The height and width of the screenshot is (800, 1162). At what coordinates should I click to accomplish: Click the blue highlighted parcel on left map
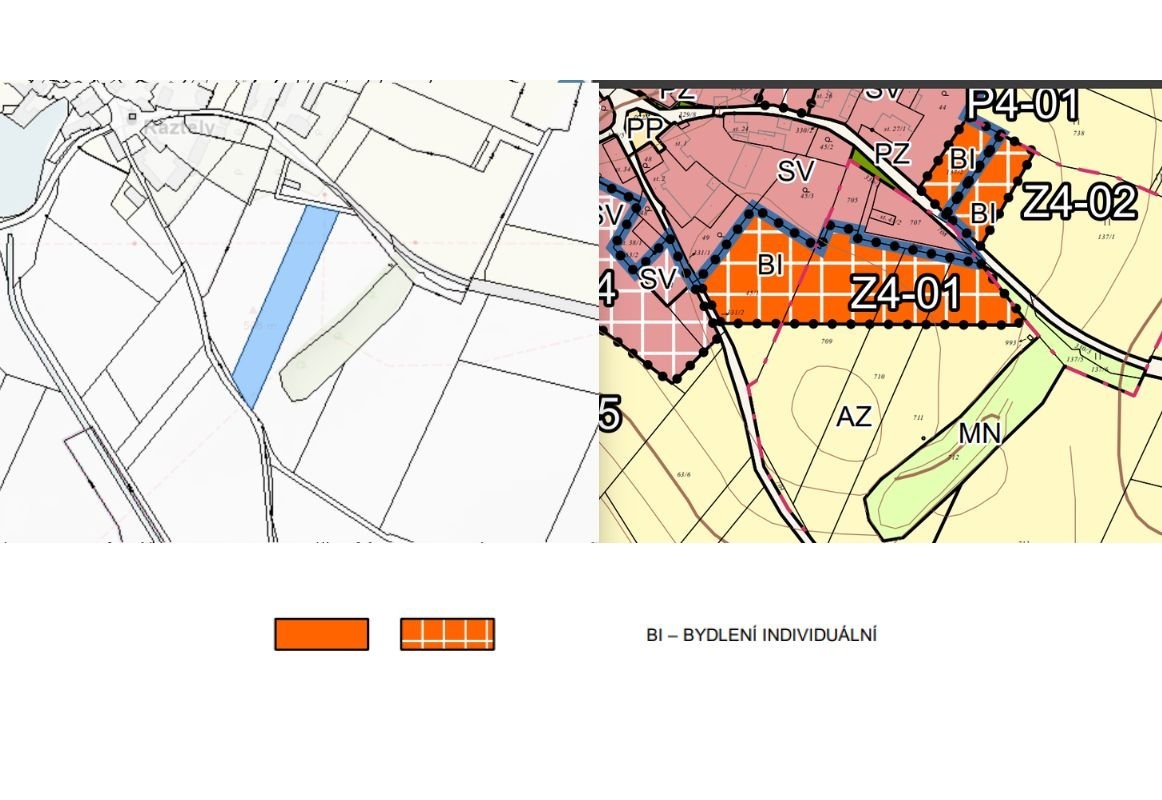pos(285,305)
